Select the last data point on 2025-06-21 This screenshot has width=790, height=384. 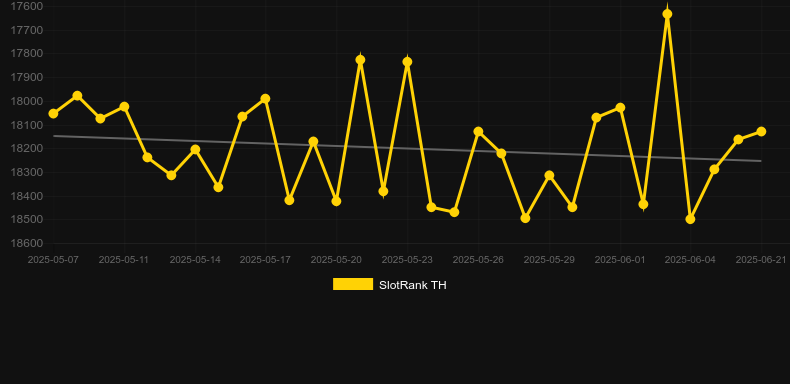click(x=761, y=132)
